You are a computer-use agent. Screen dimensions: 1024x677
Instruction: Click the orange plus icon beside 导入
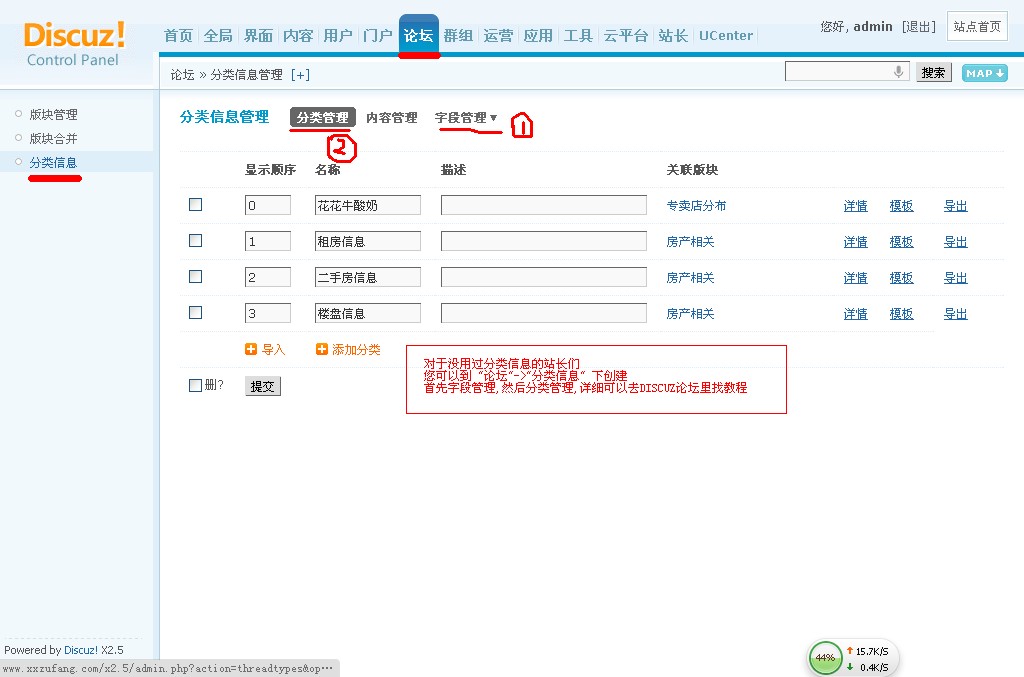pyautogui.click(x=251, y=350)
